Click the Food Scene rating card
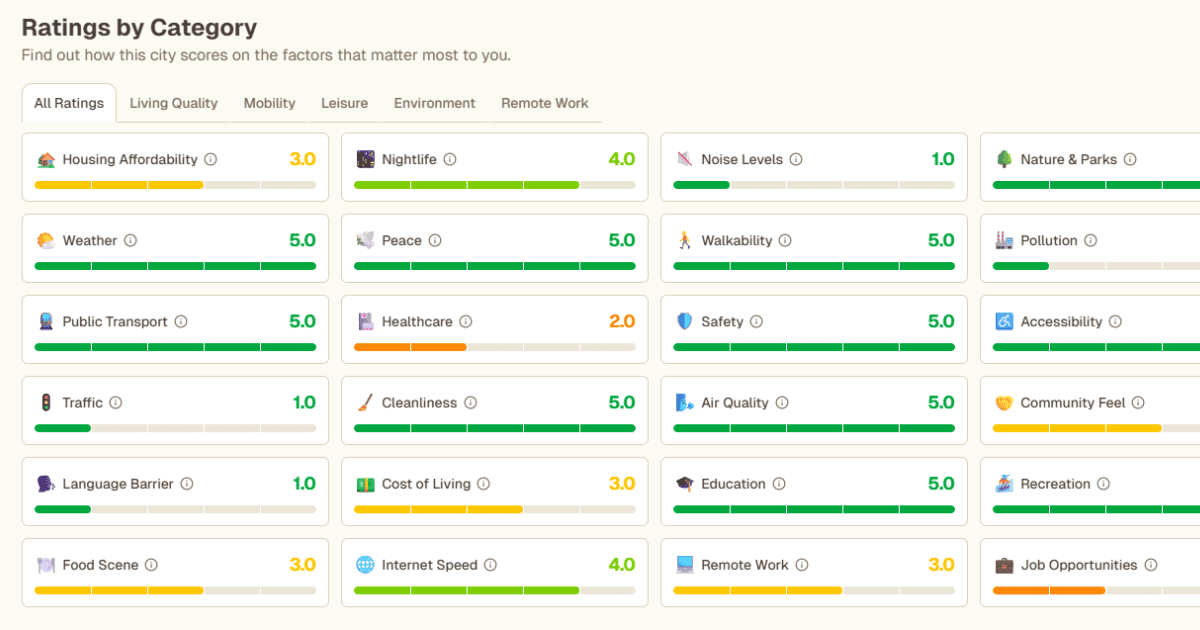Screen dimensions: 1200x630 click(175, 573)
